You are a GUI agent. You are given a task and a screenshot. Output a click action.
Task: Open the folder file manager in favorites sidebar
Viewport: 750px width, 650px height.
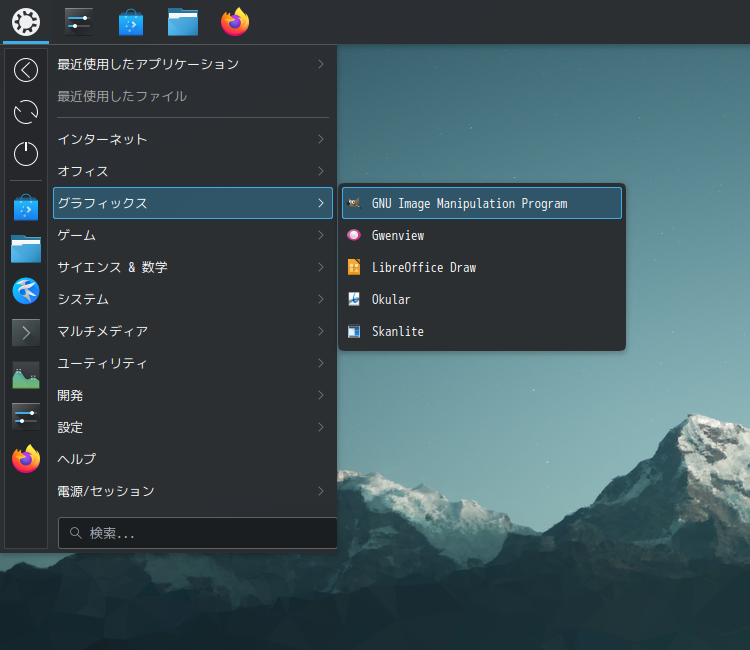(x=26, y=249)
